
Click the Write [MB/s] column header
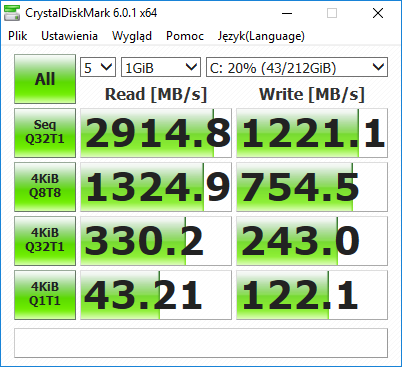pos(312,94)
